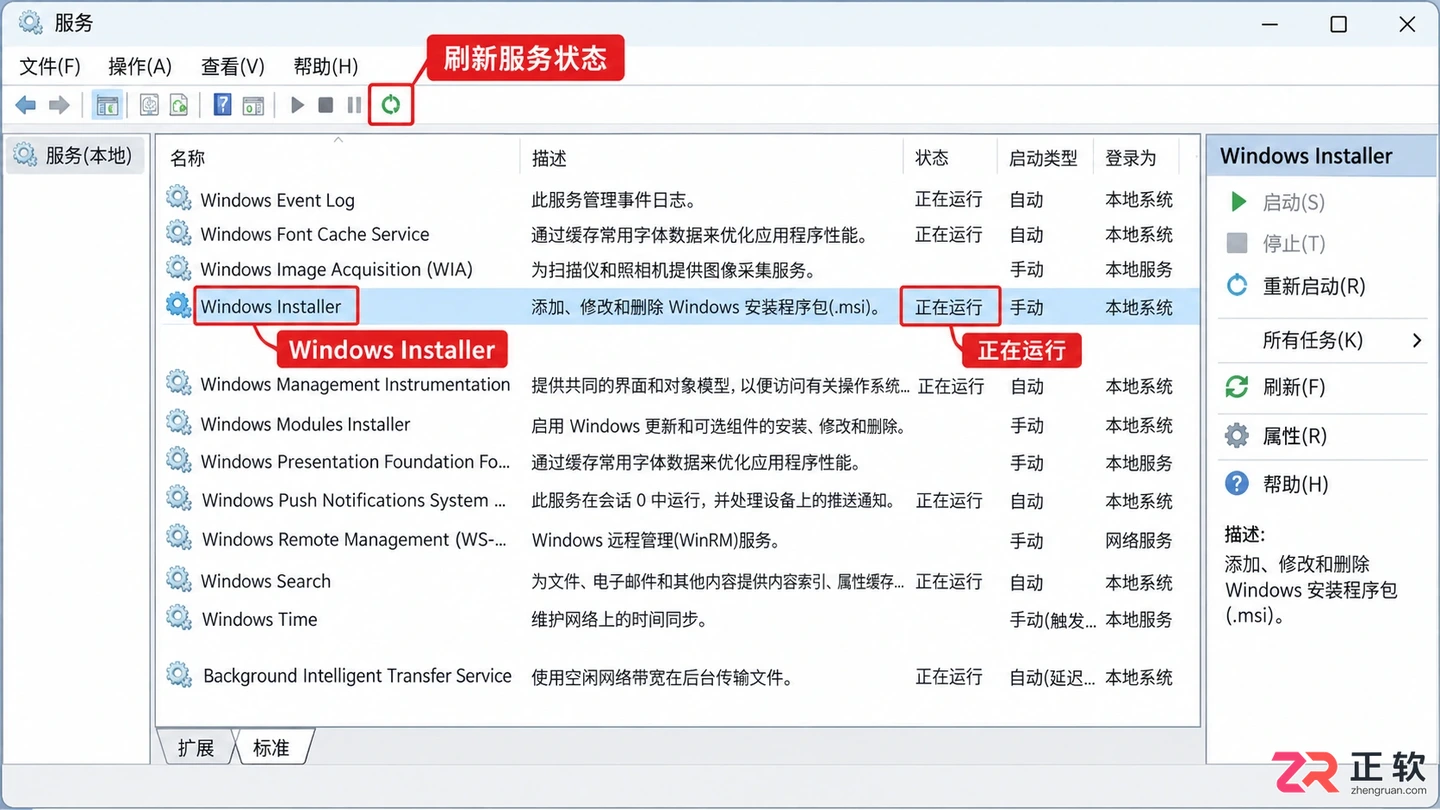Click 停止(T) in the actions pane
Viewport: 1440px width, 810px height.
coord(1294,243)
